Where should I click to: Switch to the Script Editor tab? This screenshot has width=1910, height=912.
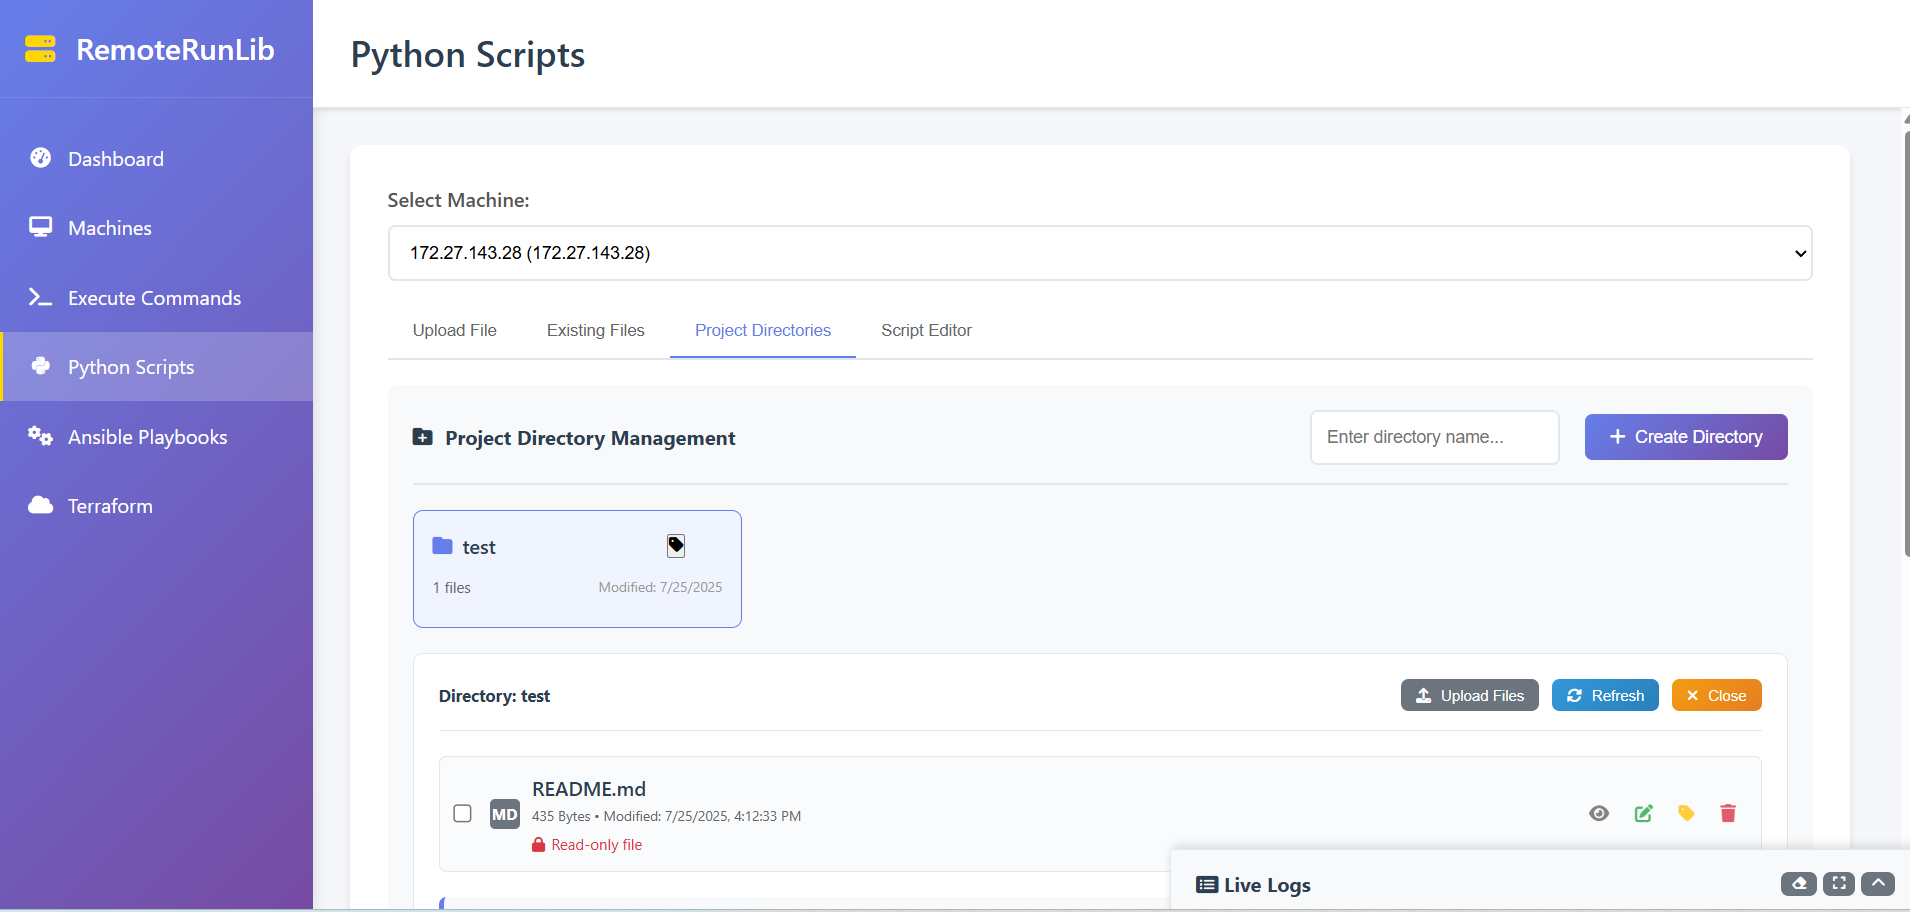tap(926, 330)
